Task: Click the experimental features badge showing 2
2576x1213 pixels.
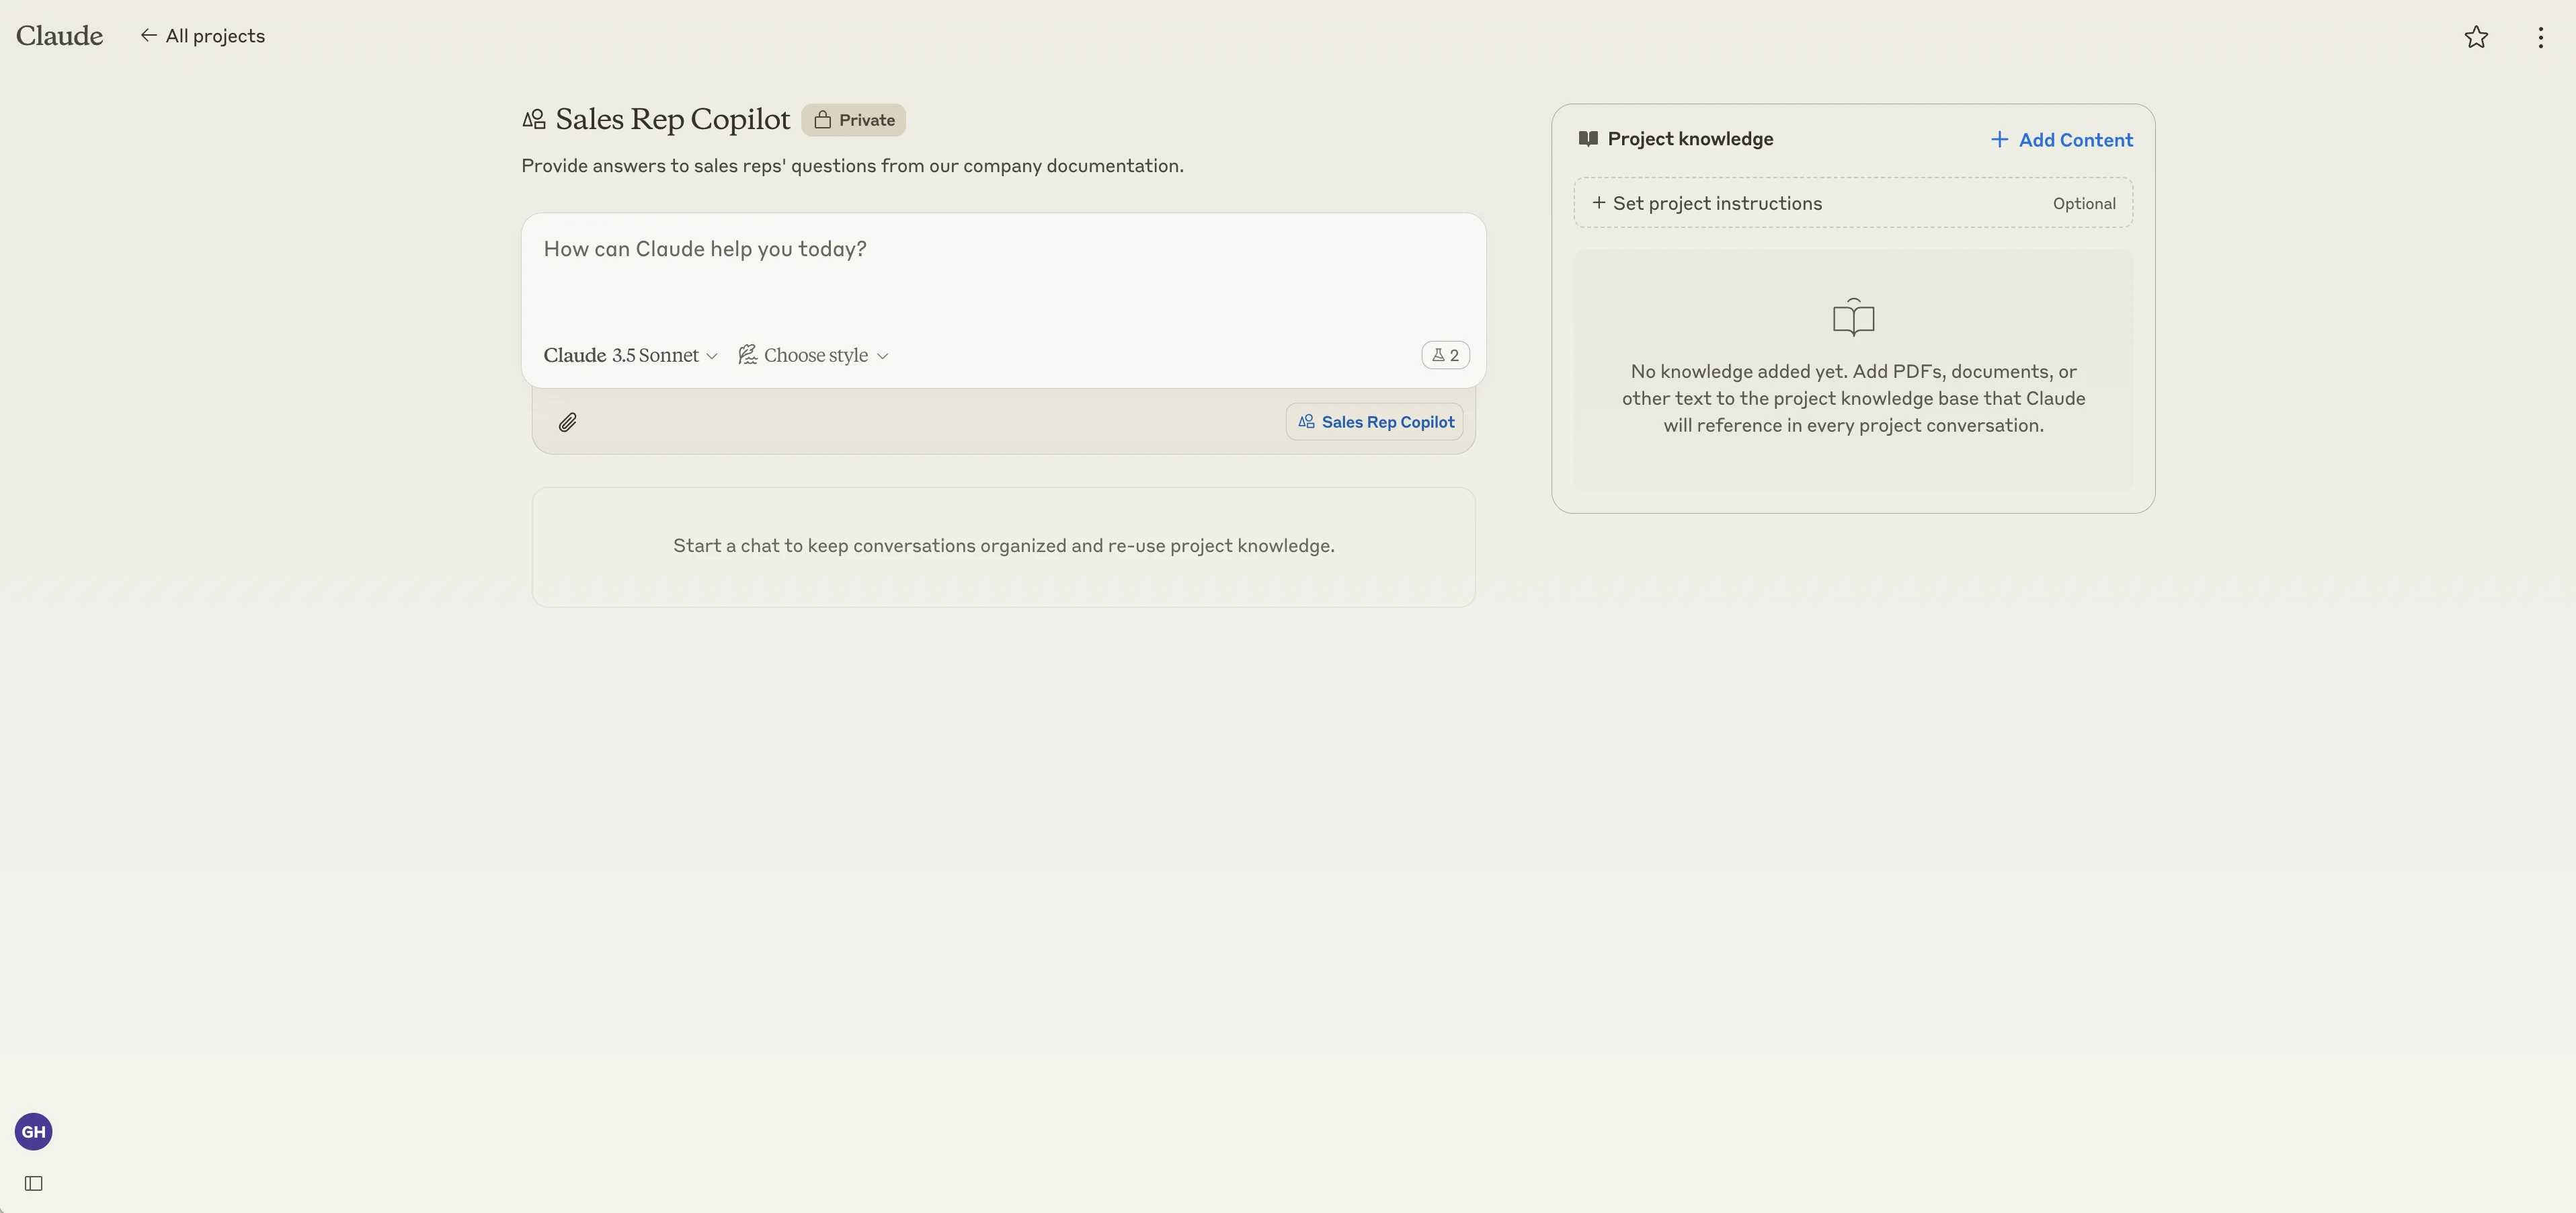Action: [1445, 355]
